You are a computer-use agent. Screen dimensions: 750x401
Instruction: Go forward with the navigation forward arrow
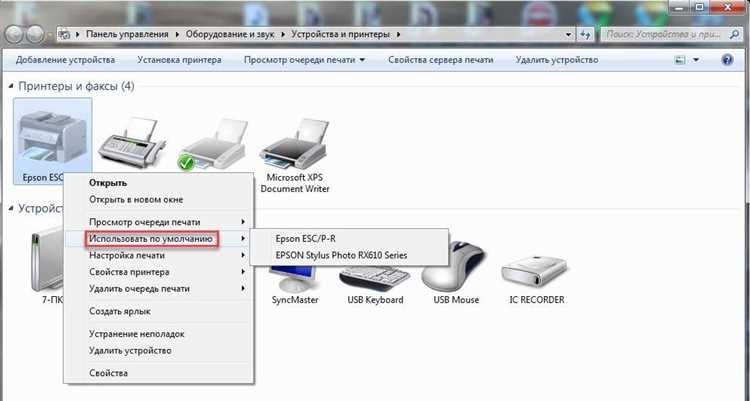pyautogui.click(x=35, y=34)
